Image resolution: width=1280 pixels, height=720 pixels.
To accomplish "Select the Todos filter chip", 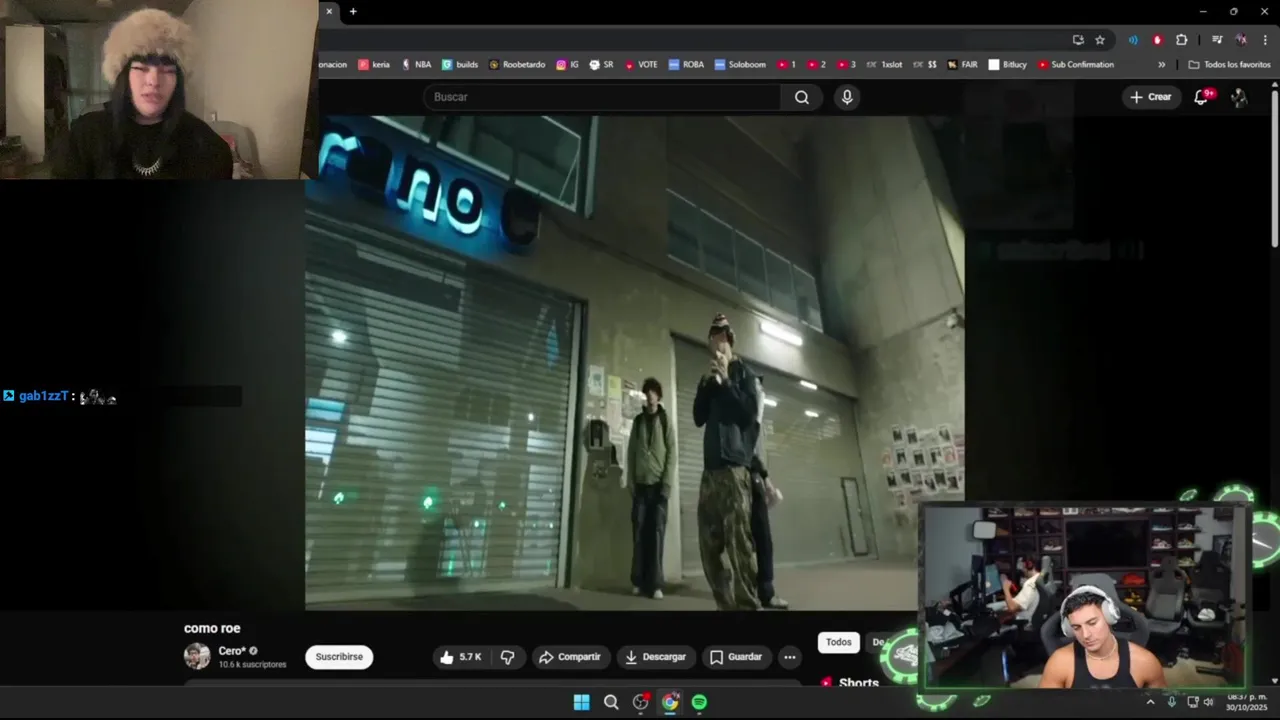I will pos(839,642).
